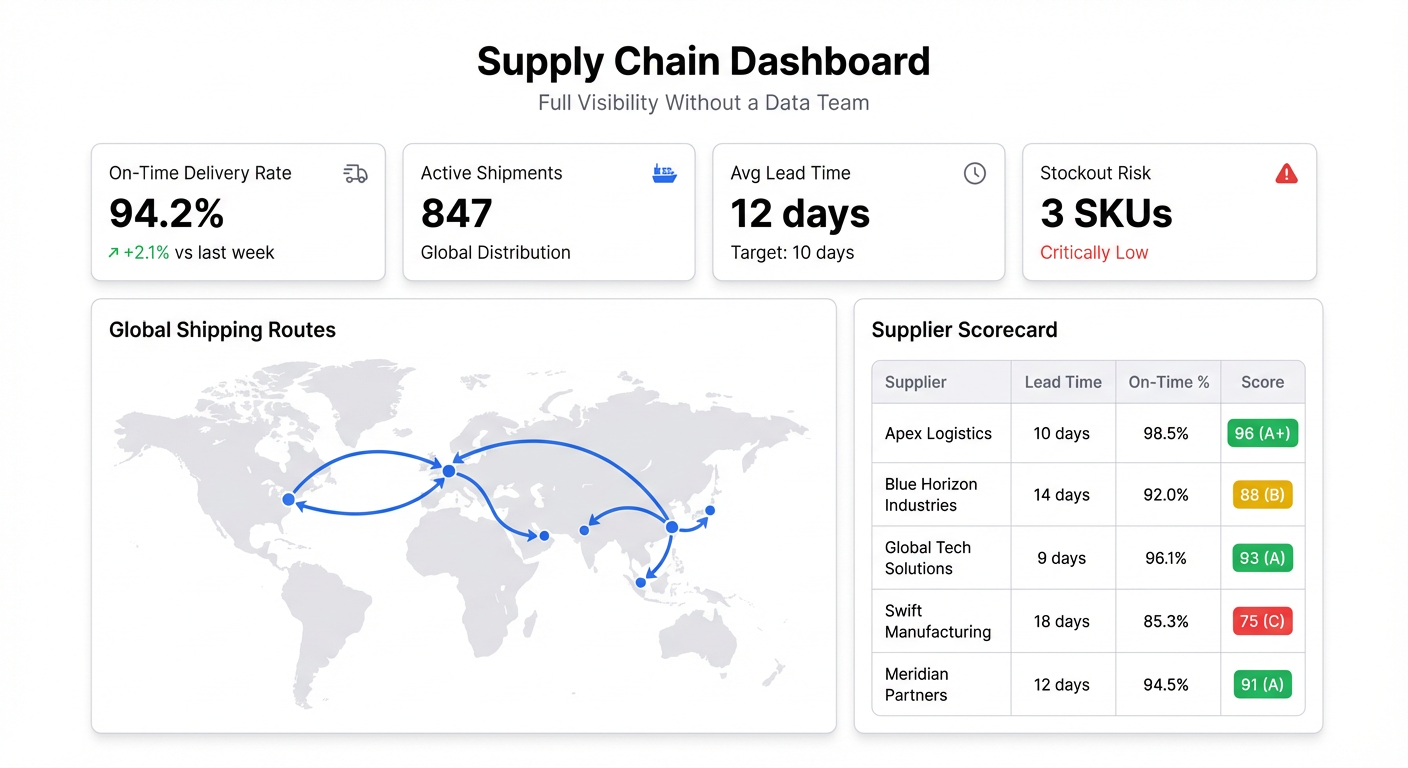
Task: Click the shipping node over the Middle East
Action: click(x=543, y=536)
